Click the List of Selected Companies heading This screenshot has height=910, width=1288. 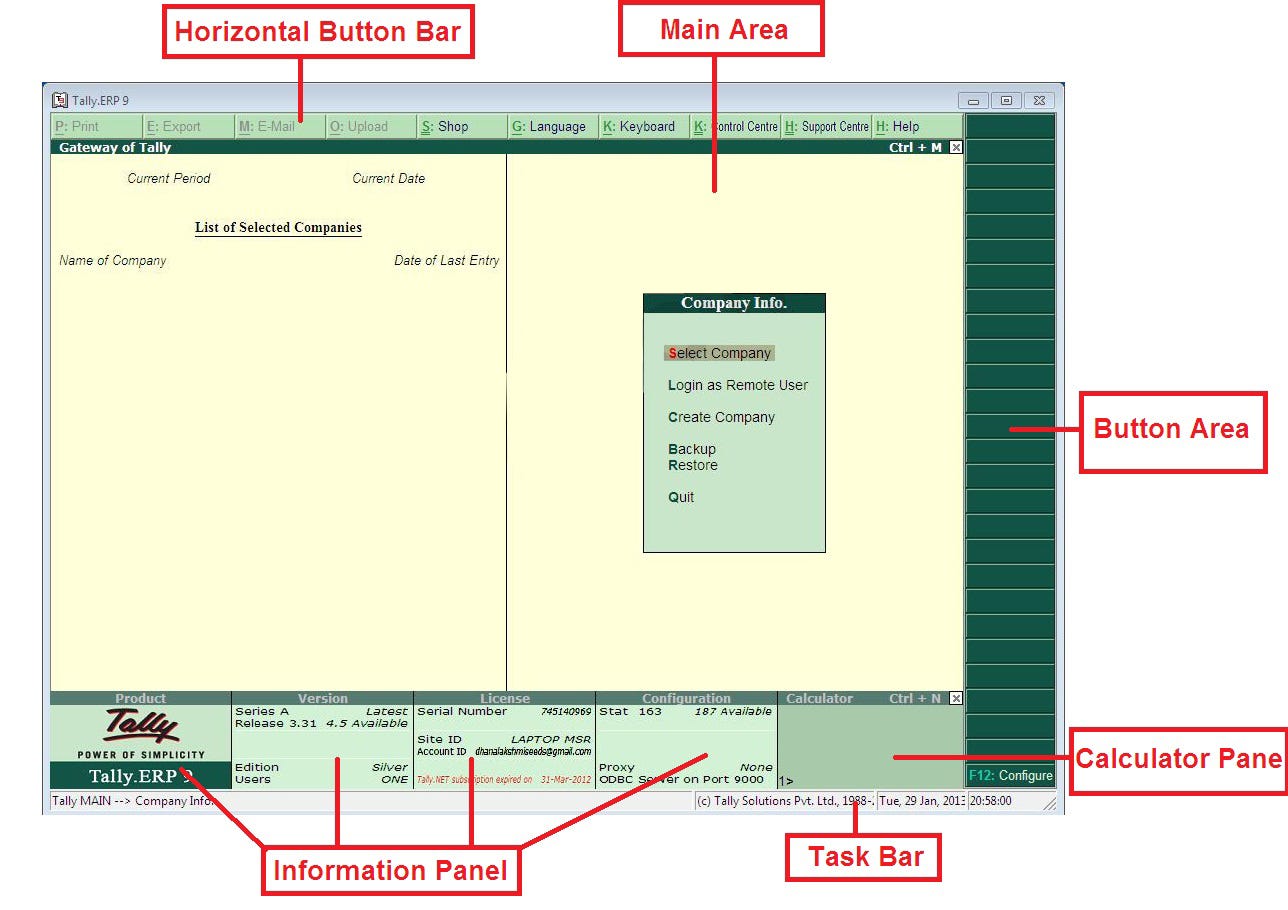pyautogui.click(x=278, y=228)
